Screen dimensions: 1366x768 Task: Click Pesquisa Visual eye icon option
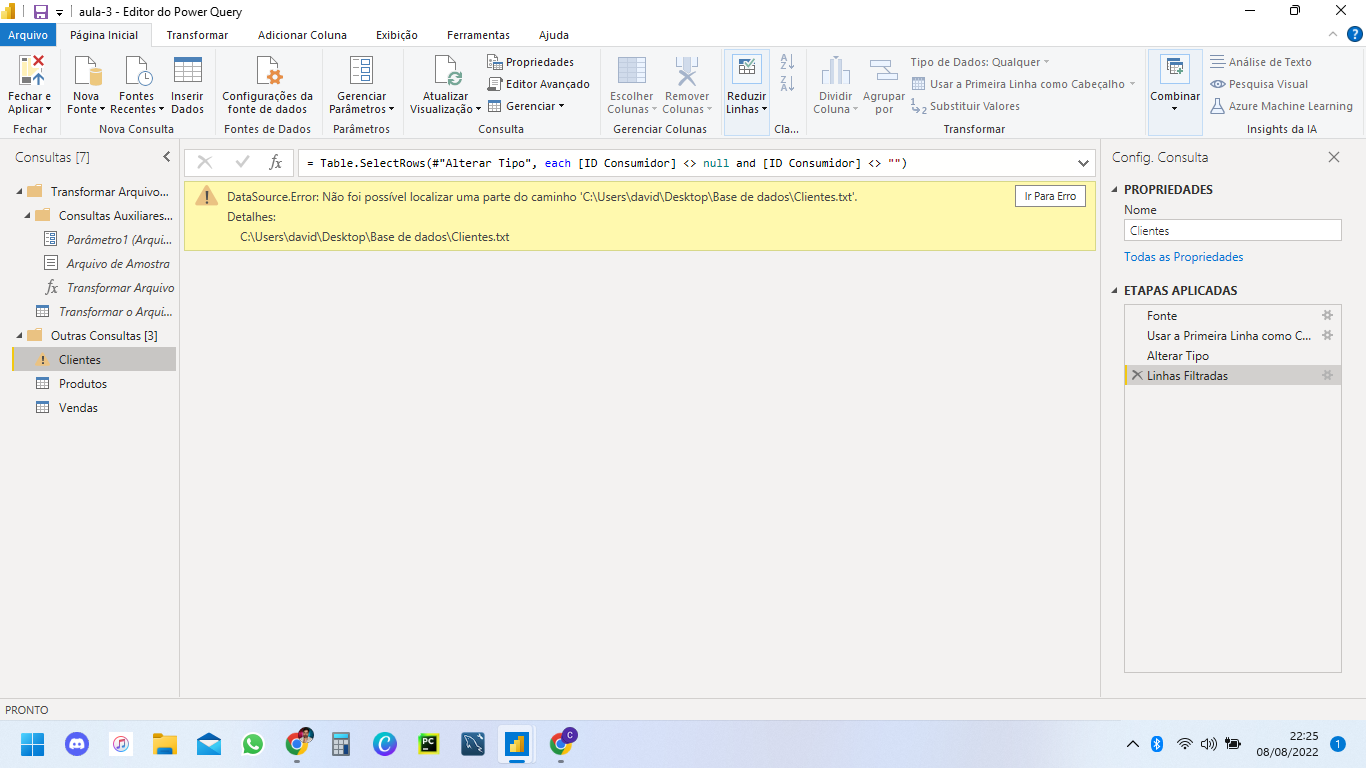(1259, 84)
